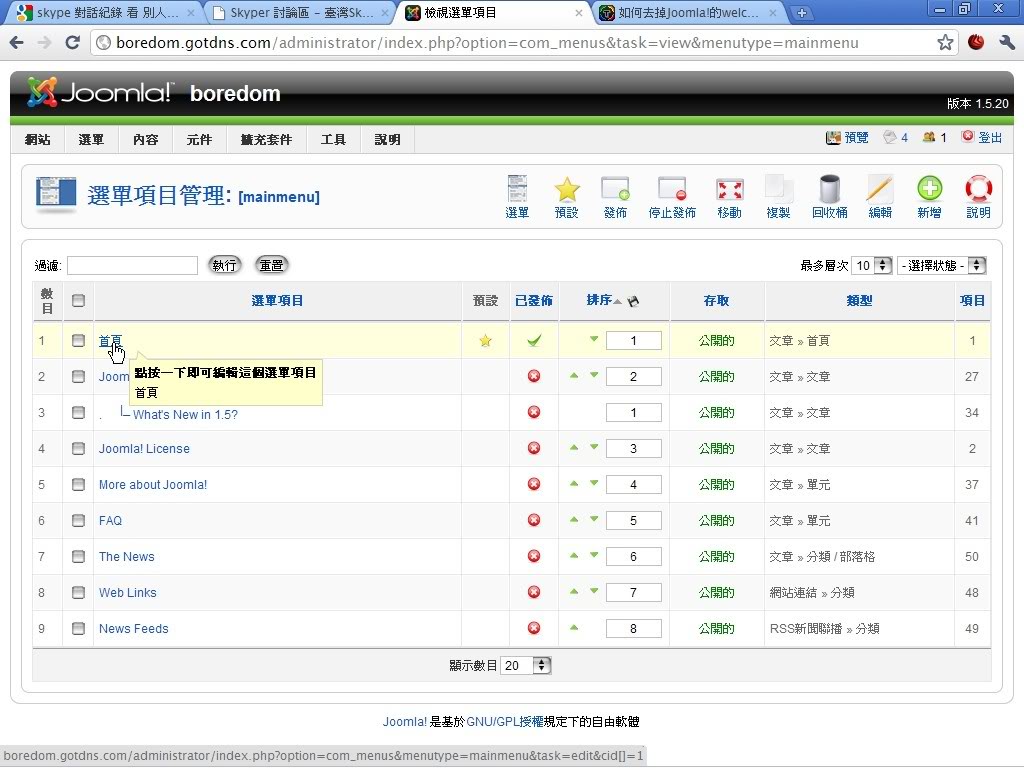Move More about Joomla! up in order
The height and width of the screenshot is (768, 1024).
[x=574, y=483]
